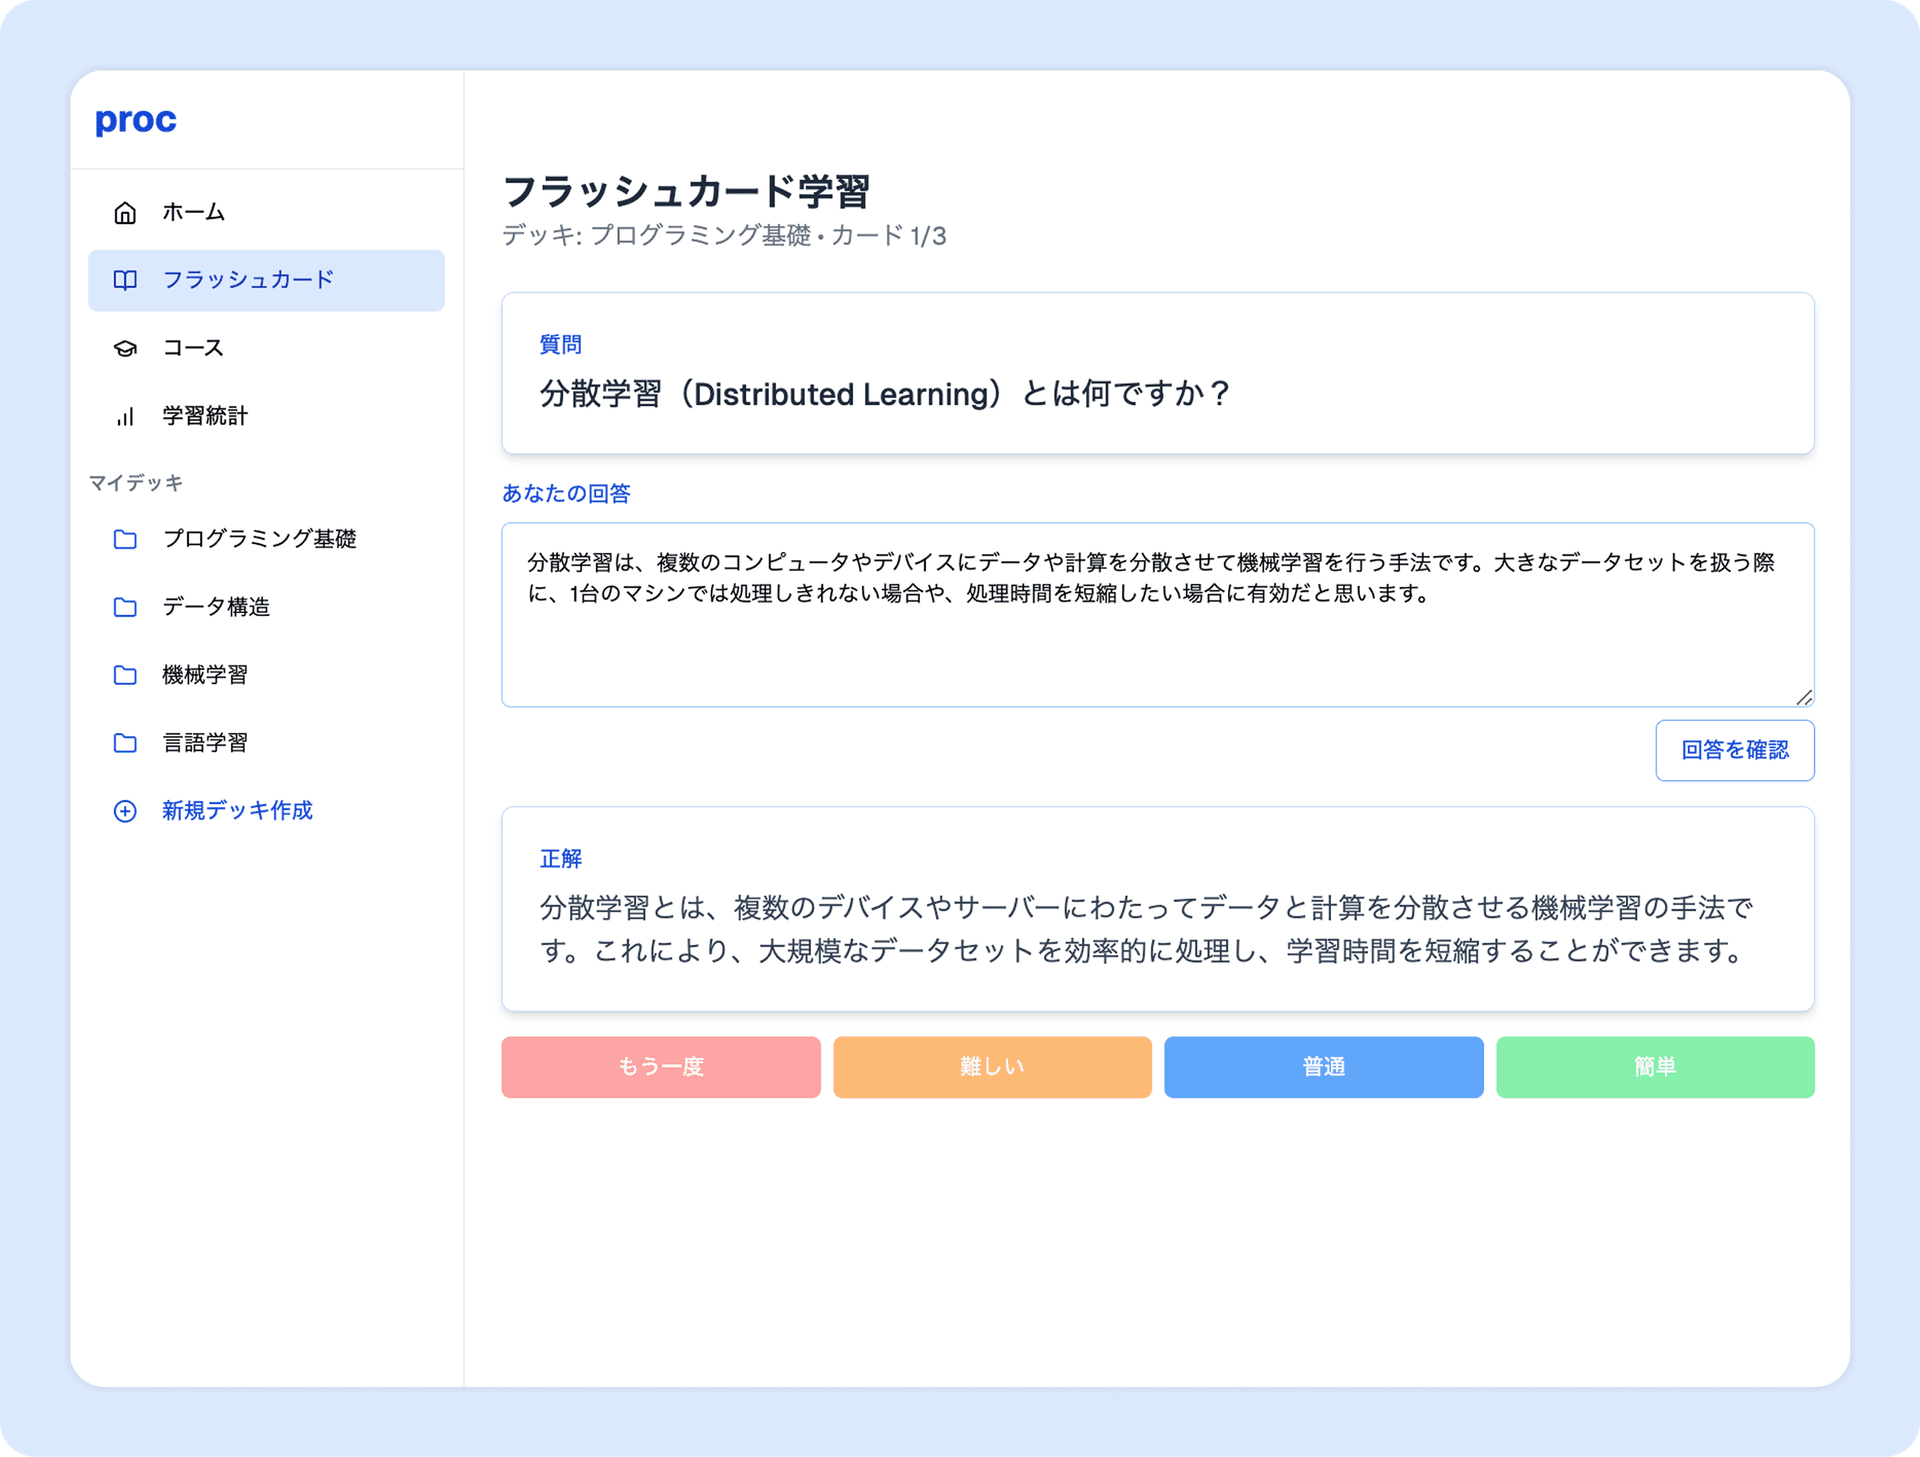
Task: Click the folder icon beside 言語学習
Action: click(124, 743)
